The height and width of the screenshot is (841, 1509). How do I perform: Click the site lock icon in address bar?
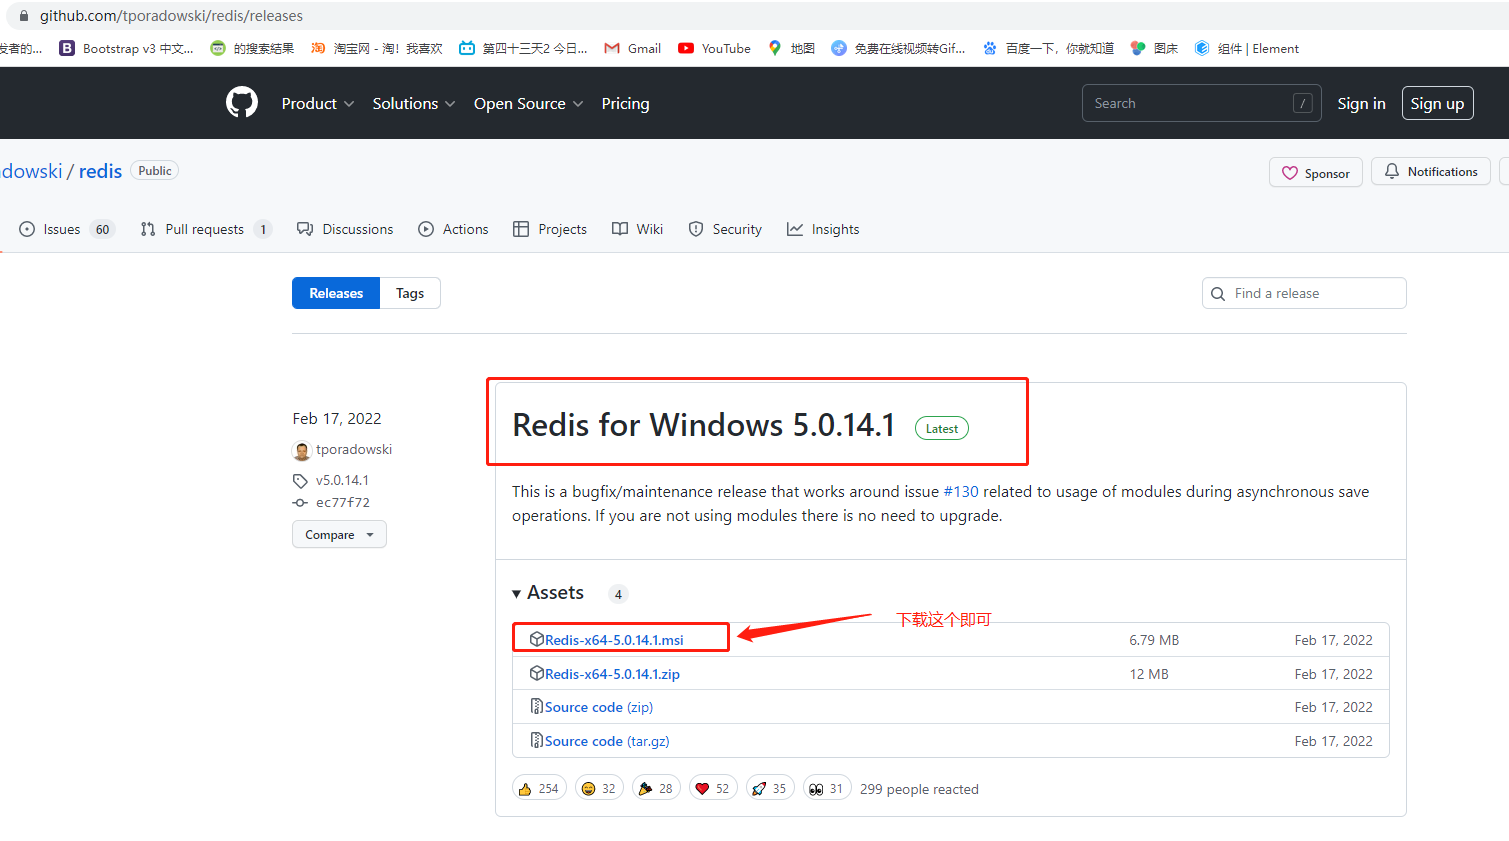(24, 16)
